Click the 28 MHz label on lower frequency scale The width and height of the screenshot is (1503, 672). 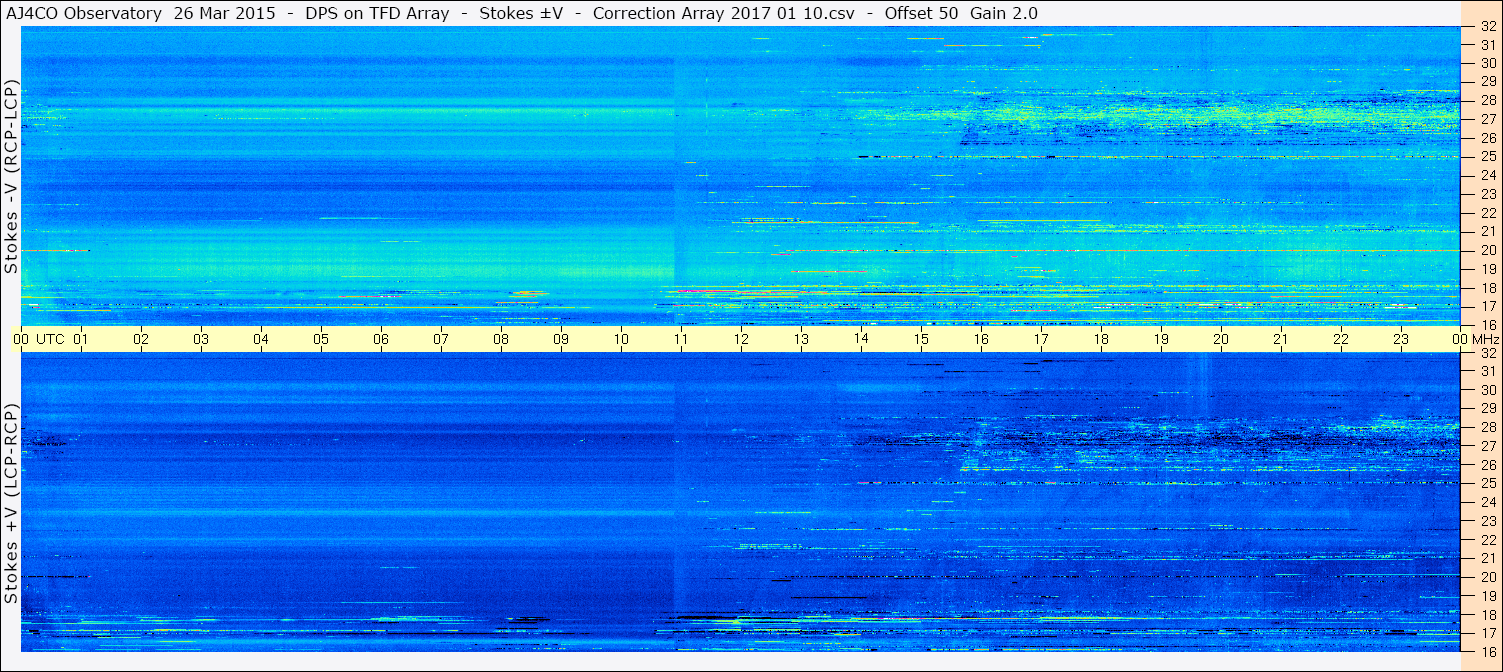1487,427
